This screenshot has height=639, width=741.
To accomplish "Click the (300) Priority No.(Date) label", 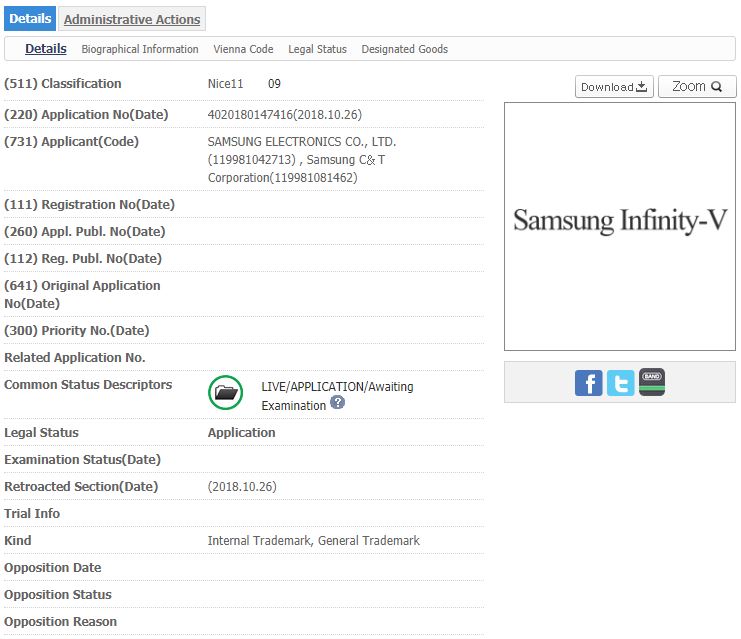I will [x=77, y=331].
